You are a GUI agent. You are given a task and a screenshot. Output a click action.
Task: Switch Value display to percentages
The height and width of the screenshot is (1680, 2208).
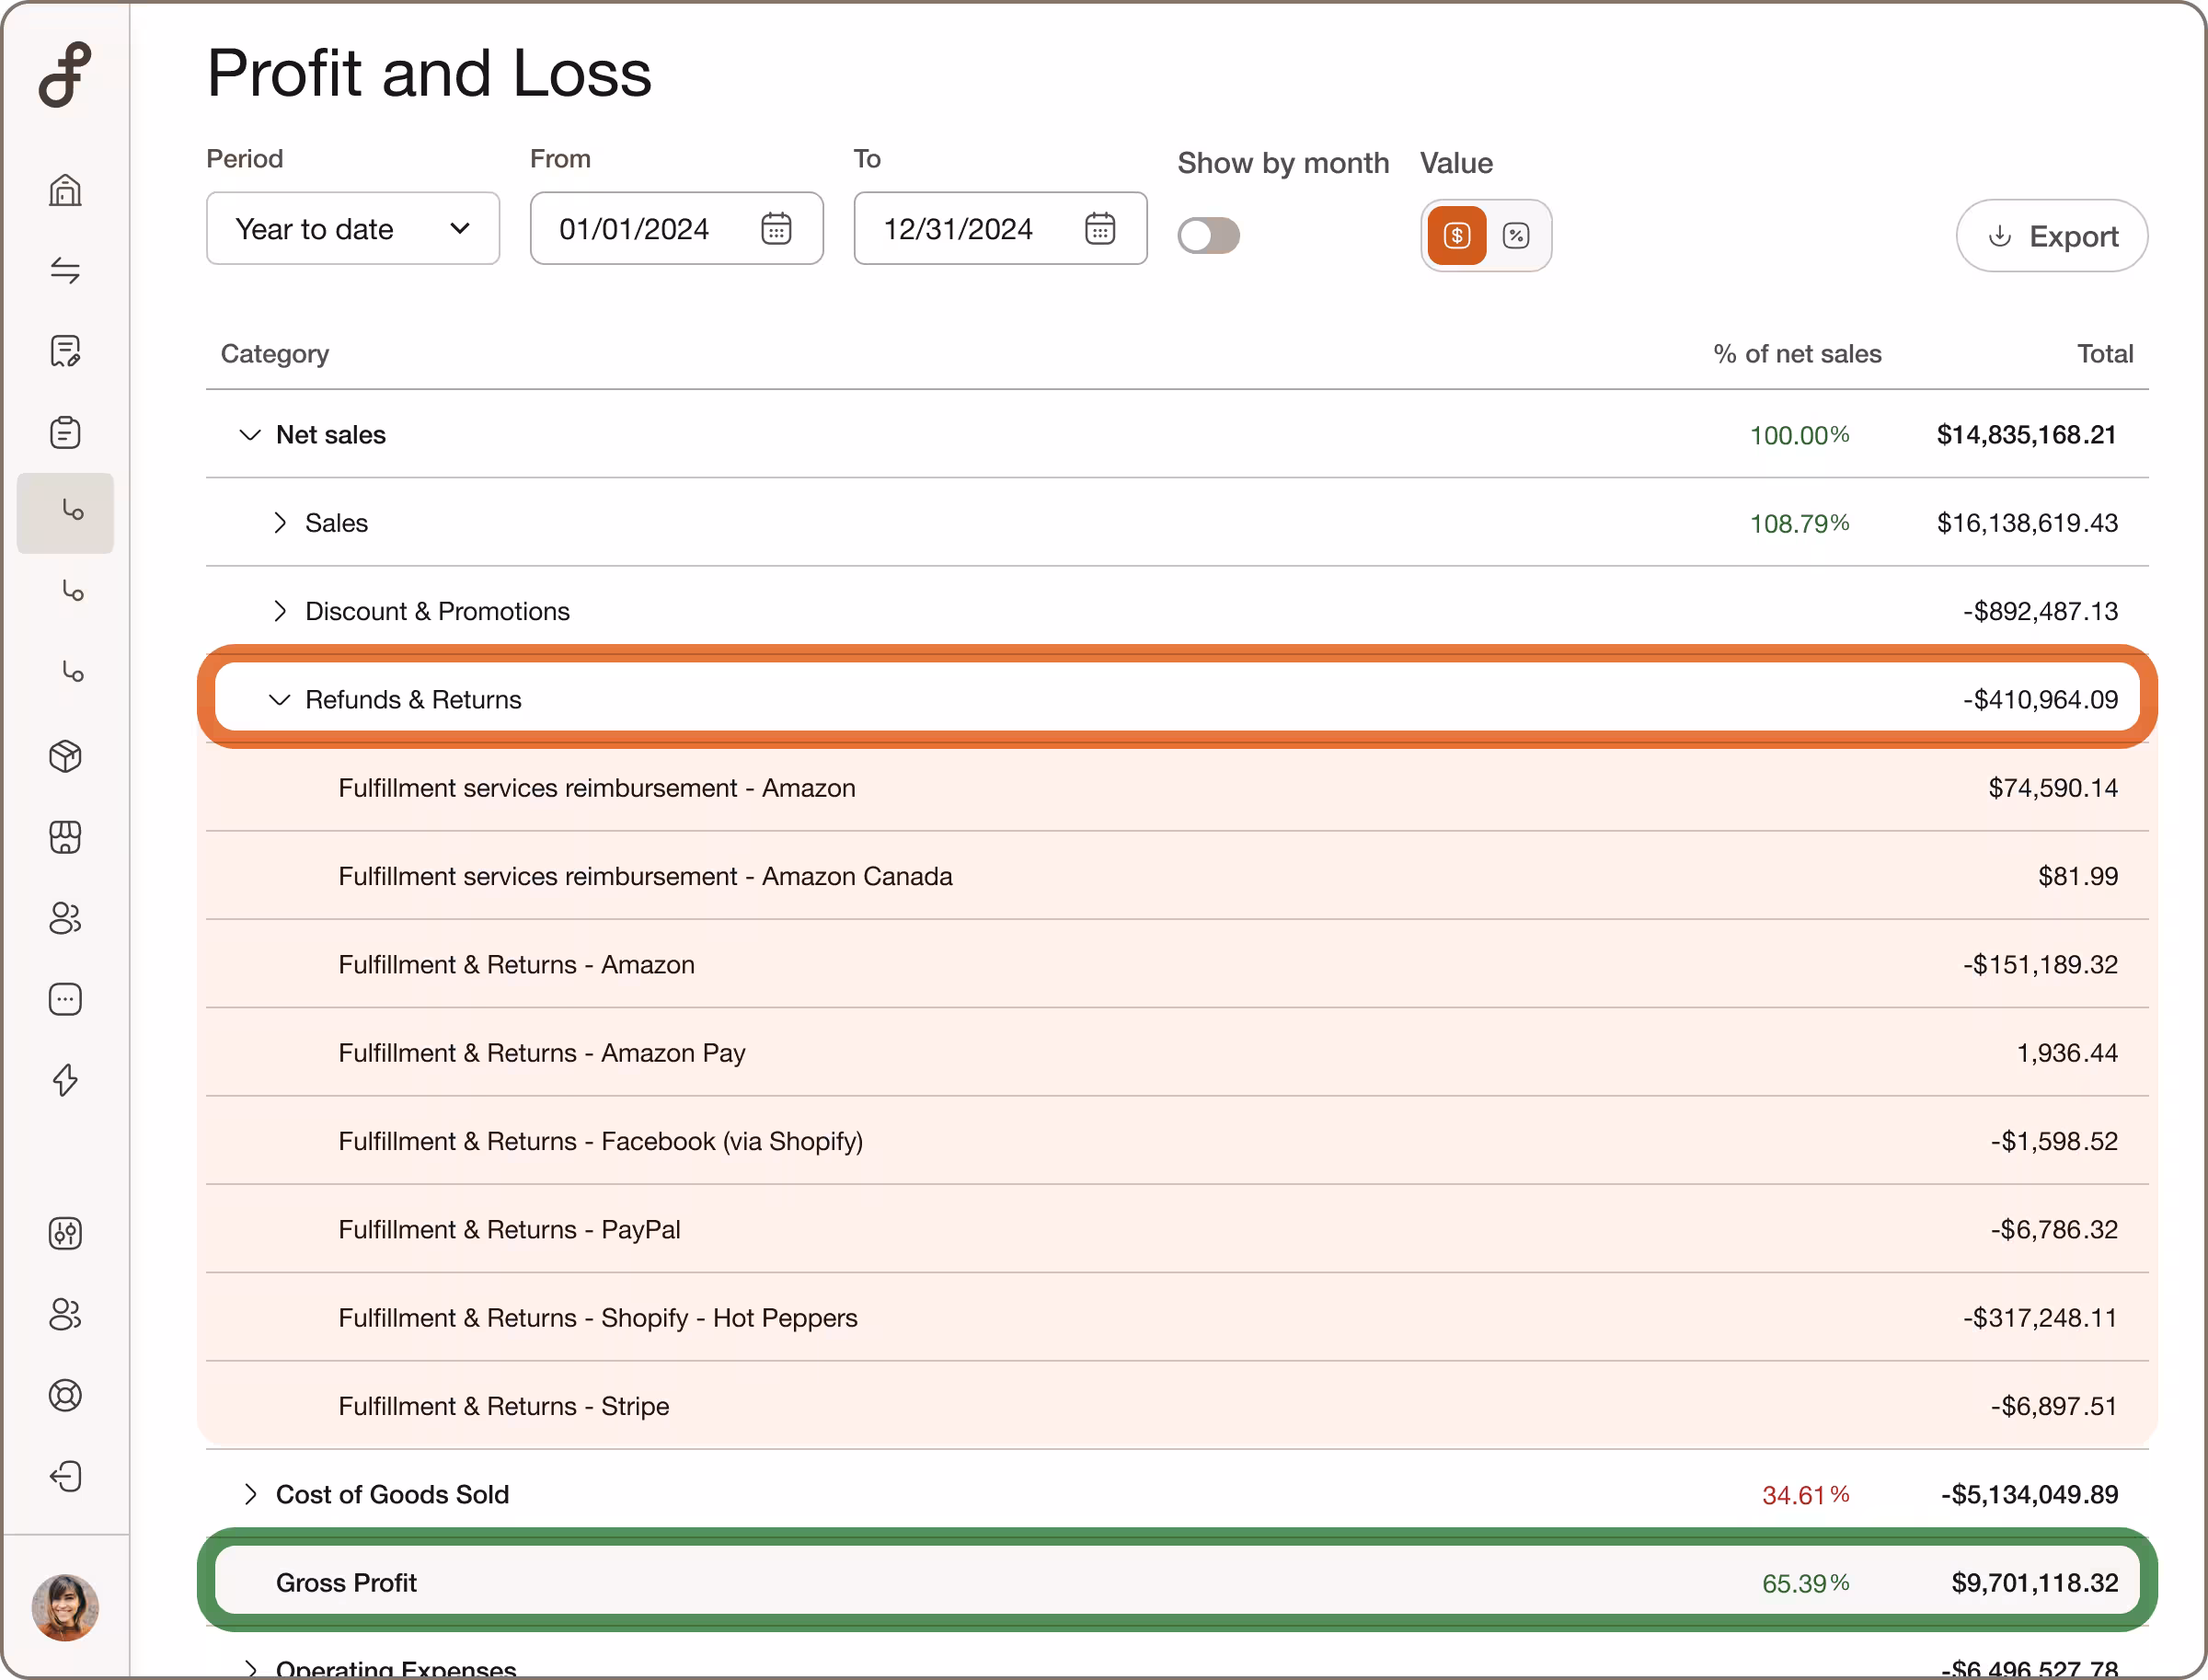coord(1516,236)
